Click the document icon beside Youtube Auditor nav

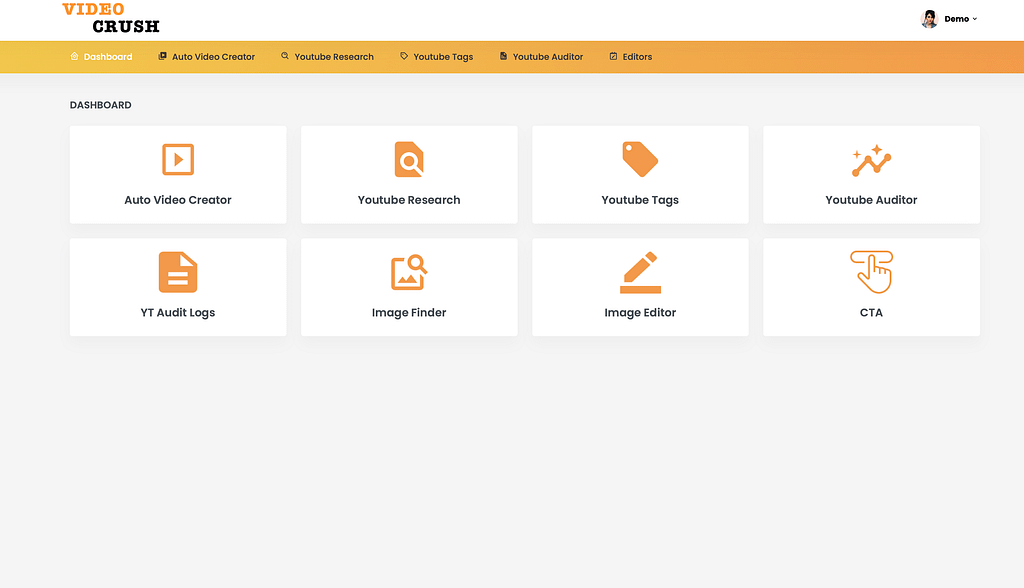504,56
